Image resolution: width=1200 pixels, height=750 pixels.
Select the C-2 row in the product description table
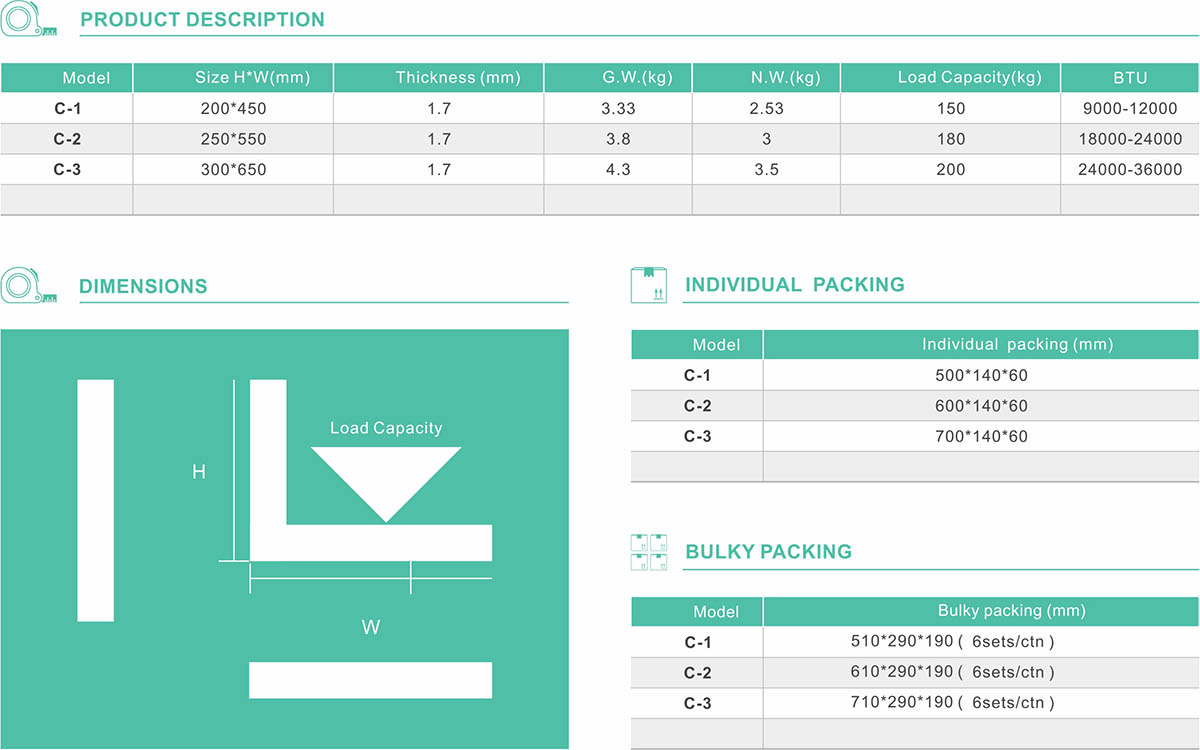pos(600,139)
